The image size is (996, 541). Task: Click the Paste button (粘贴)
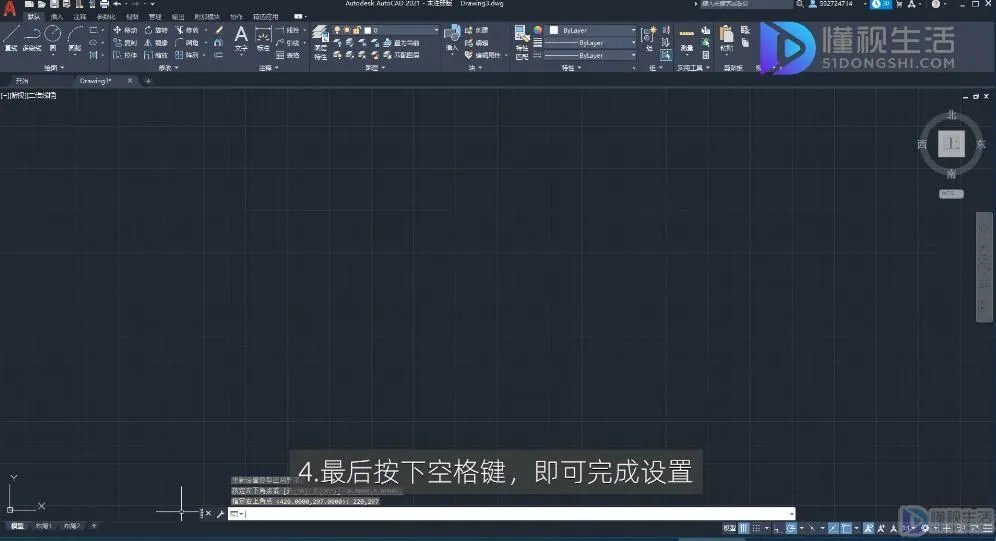click(727, 38)
